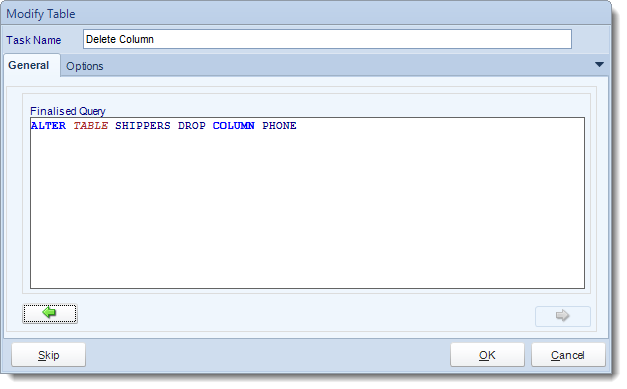Click the Task Name label
Image resolution: width=627 pixels, height=389 pixels.
[x=34, y=40]
